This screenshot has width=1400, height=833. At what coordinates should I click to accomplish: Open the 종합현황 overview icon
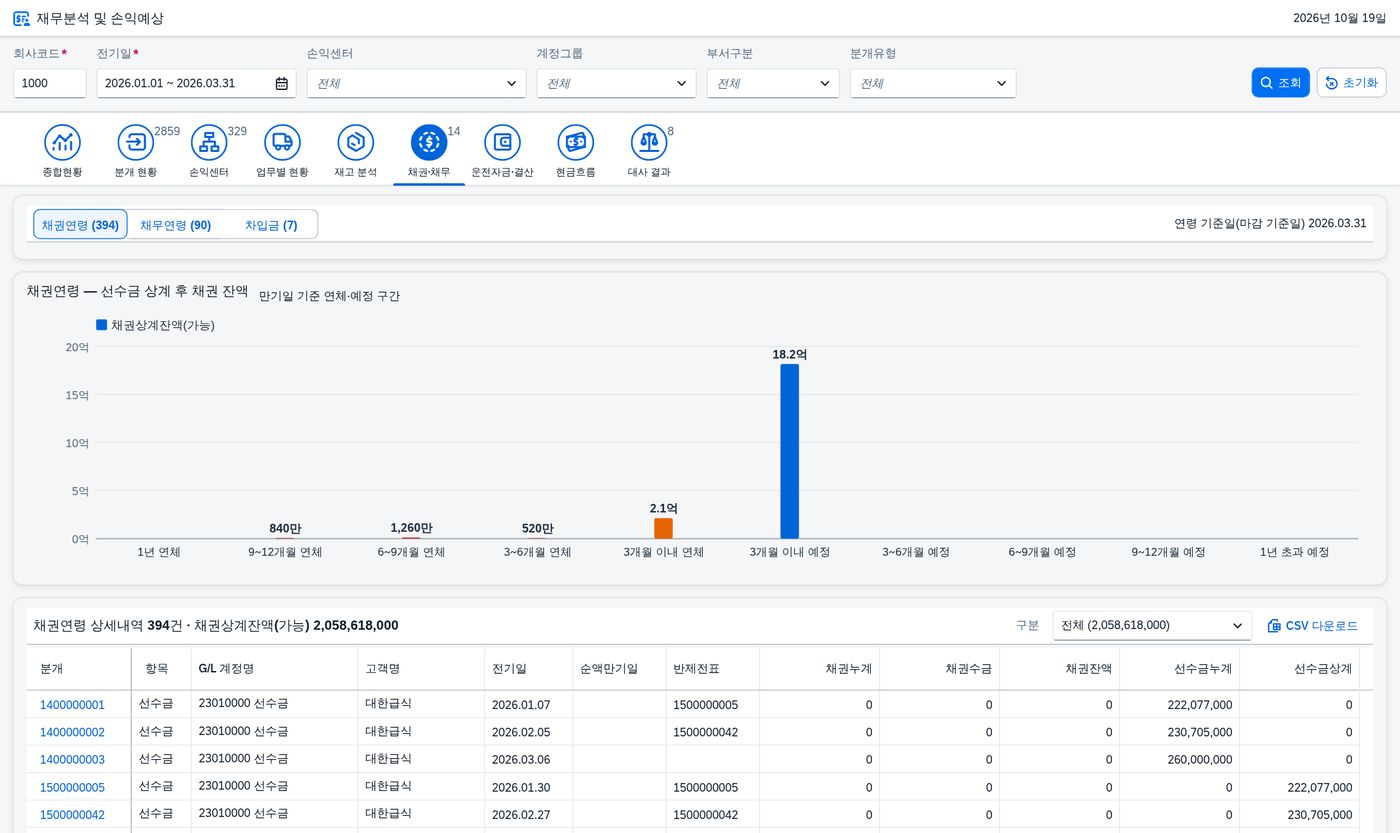tap(62, 143)
